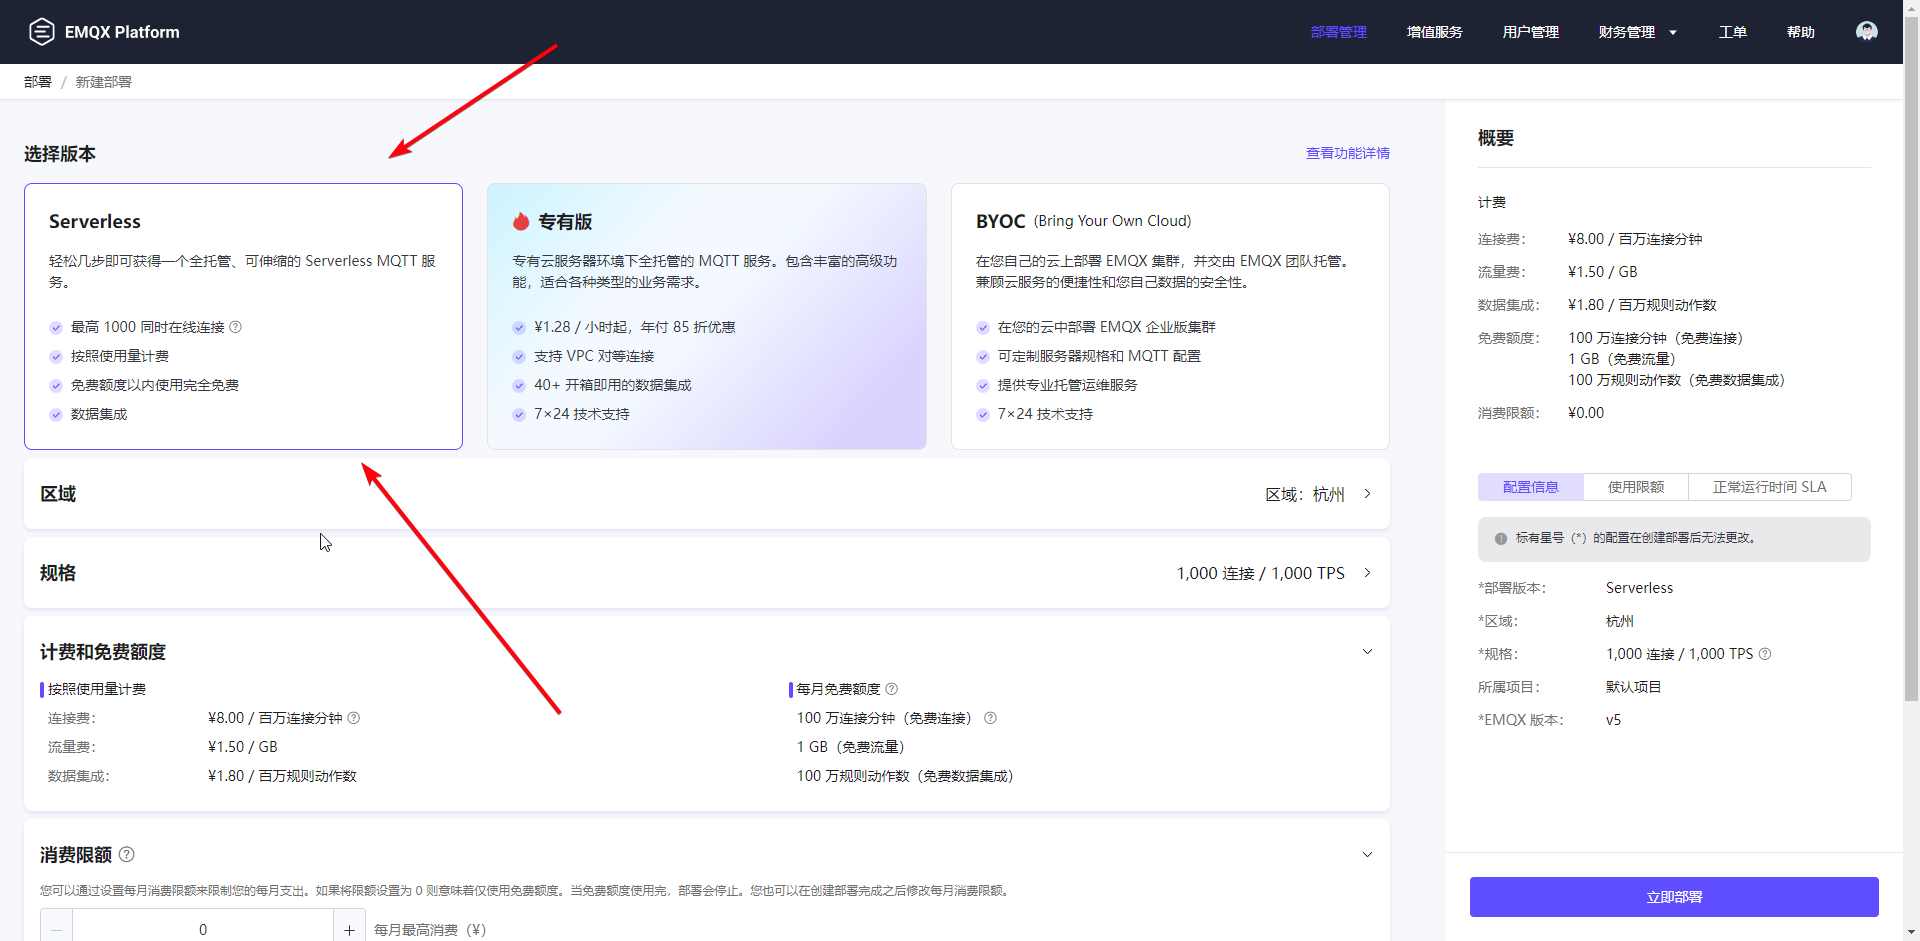Click 可定制服务器规格和 MQTT 配置 text

click(x=1099, y=356)
